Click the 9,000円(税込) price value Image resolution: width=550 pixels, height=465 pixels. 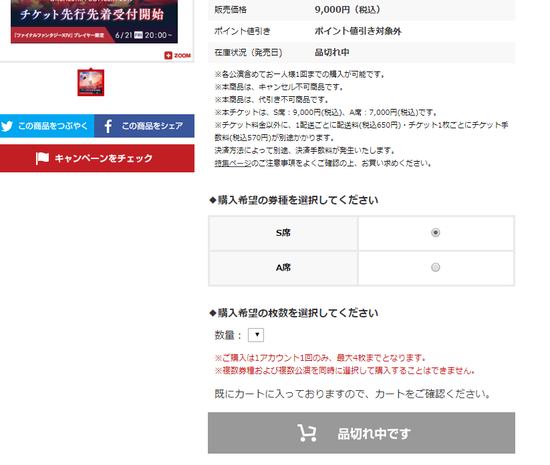(347, 9)
